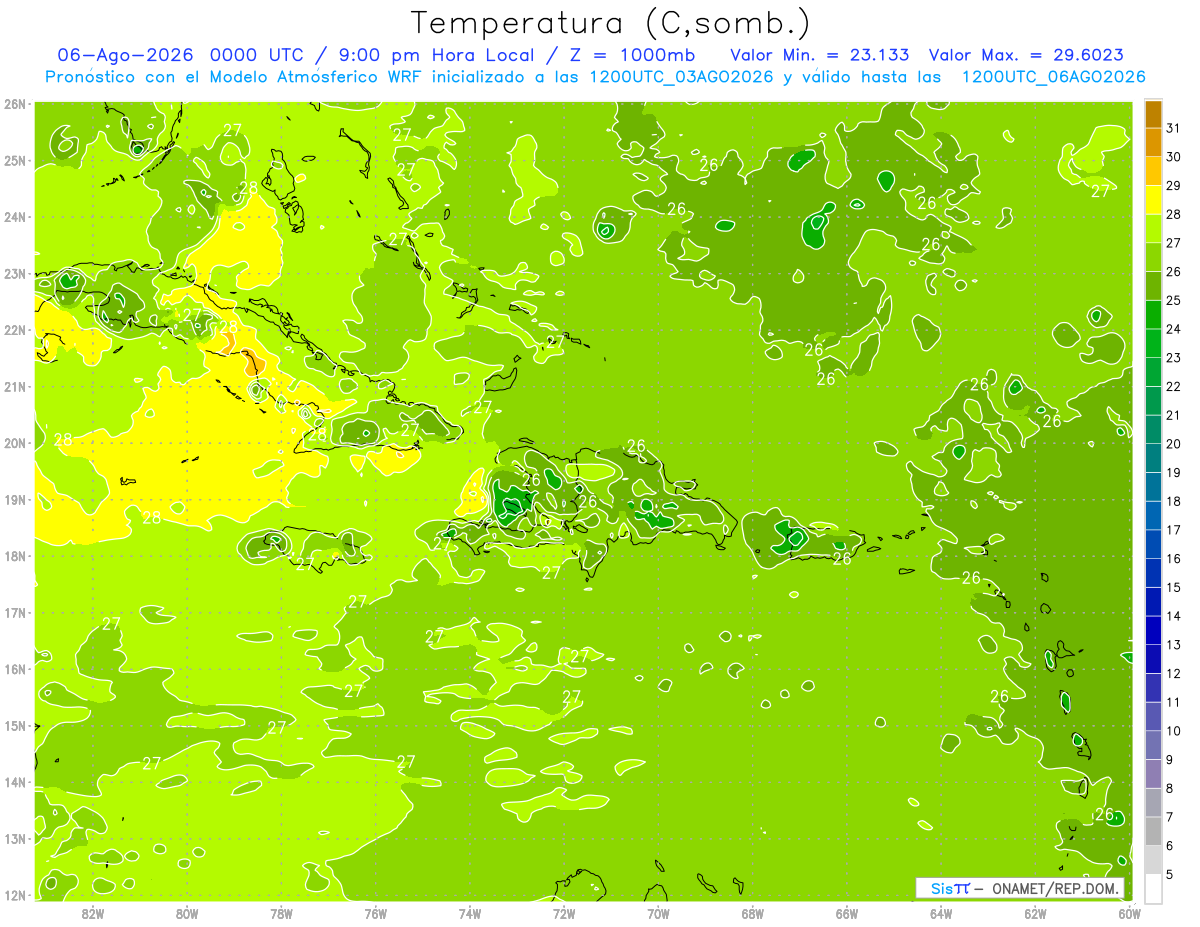Click the 13N latitude label

click(x=16, y=839)
